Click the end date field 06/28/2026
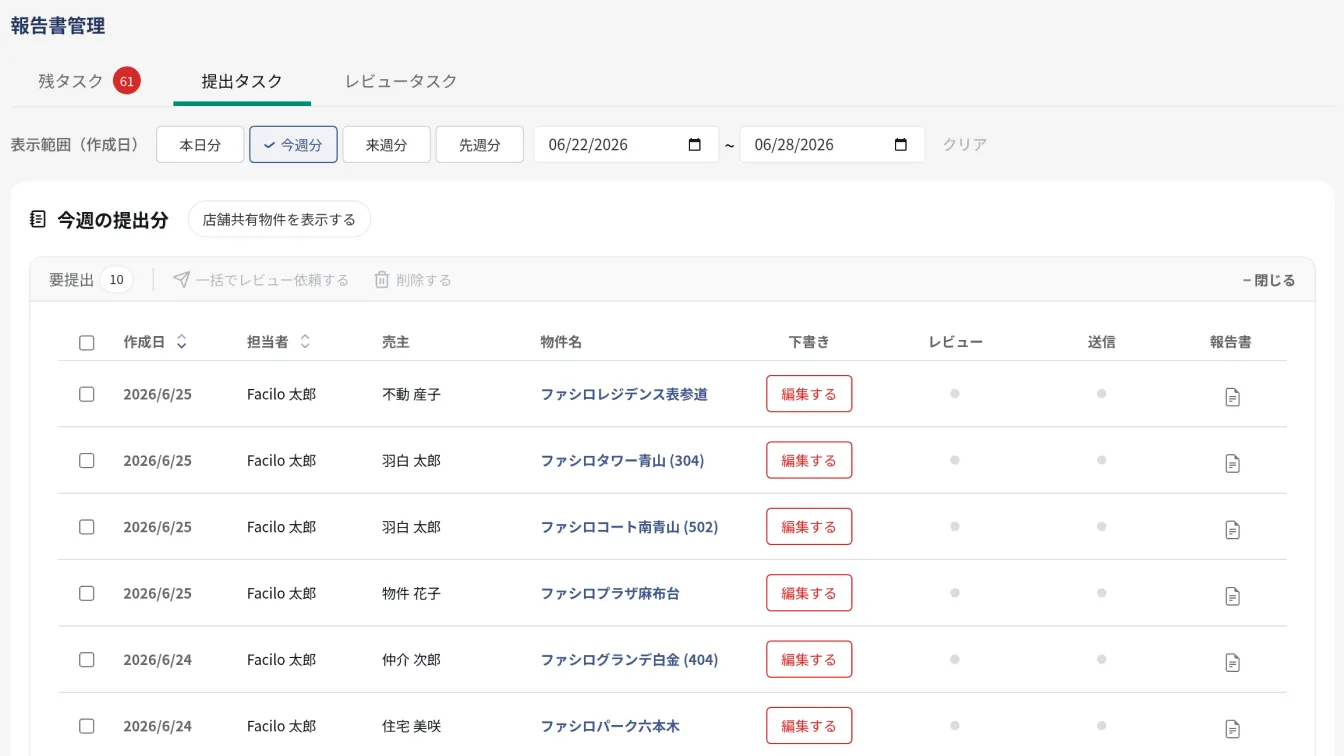 click(x=832, y=145)
